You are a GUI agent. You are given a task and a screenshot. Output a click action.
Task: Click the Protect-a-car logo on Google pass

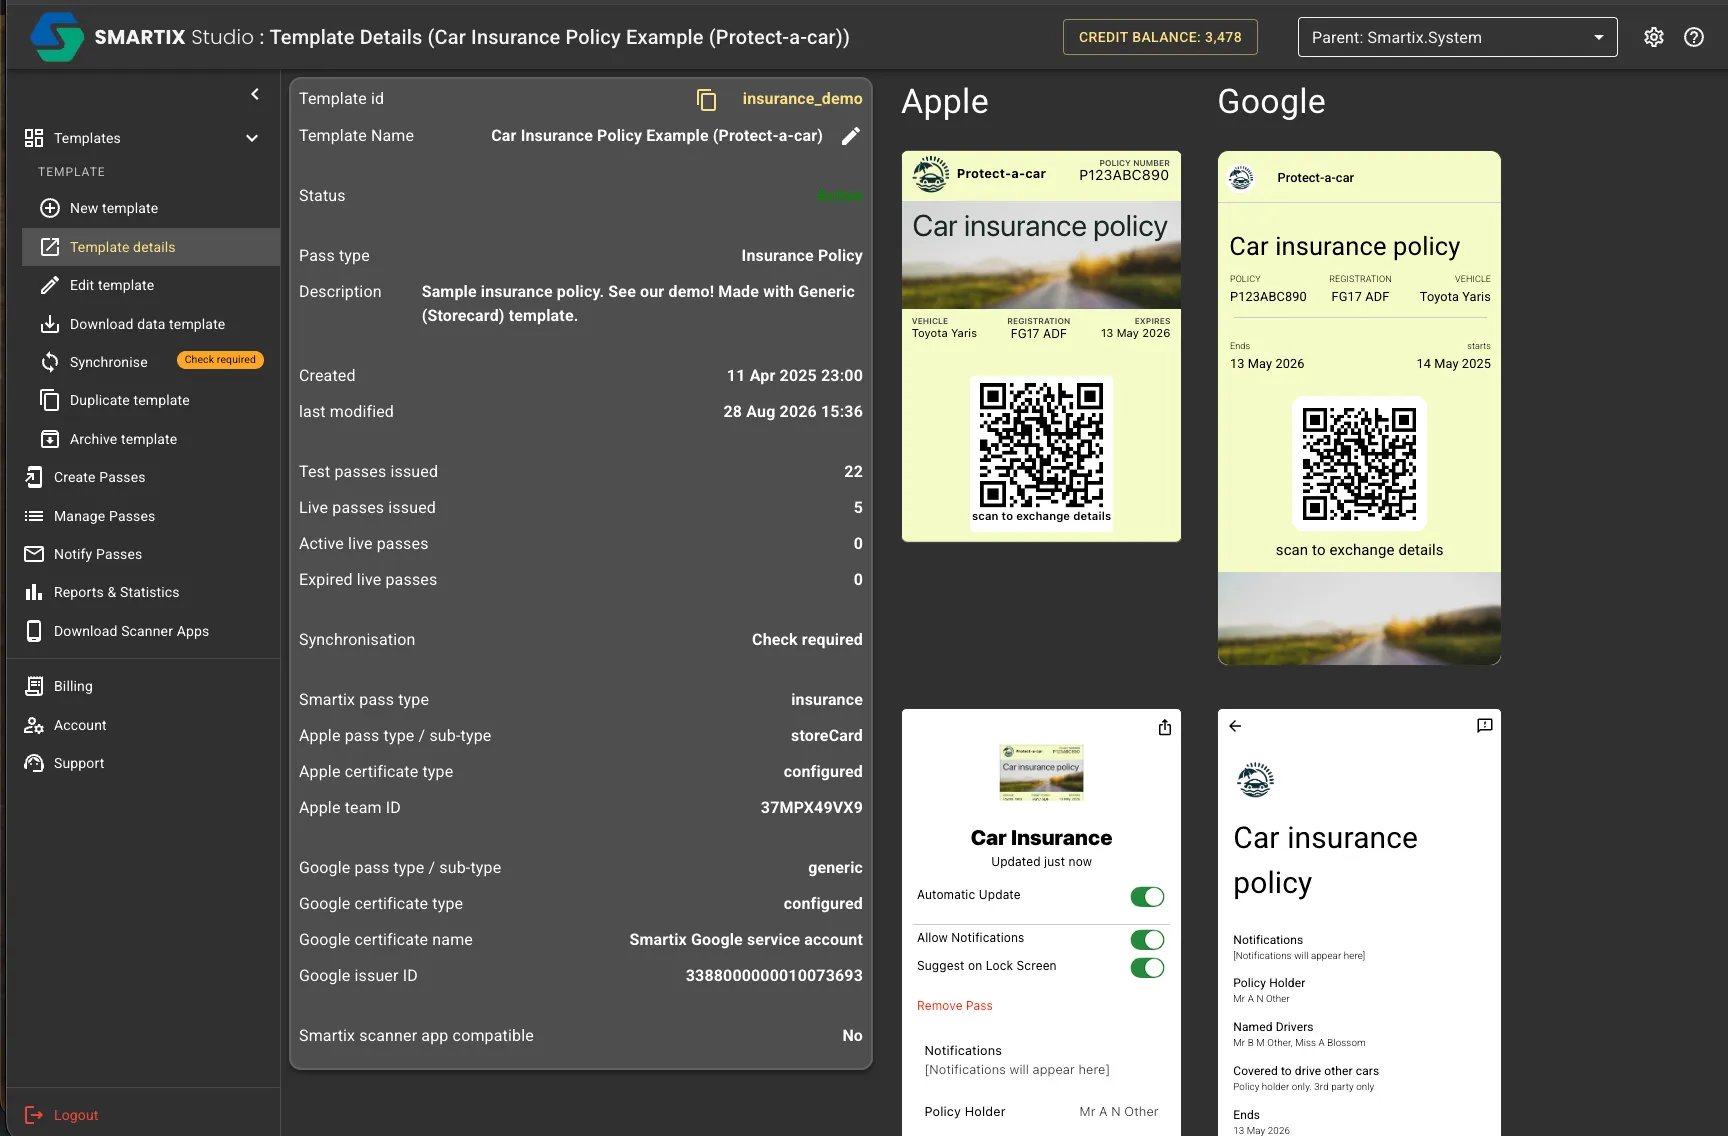1241,178
